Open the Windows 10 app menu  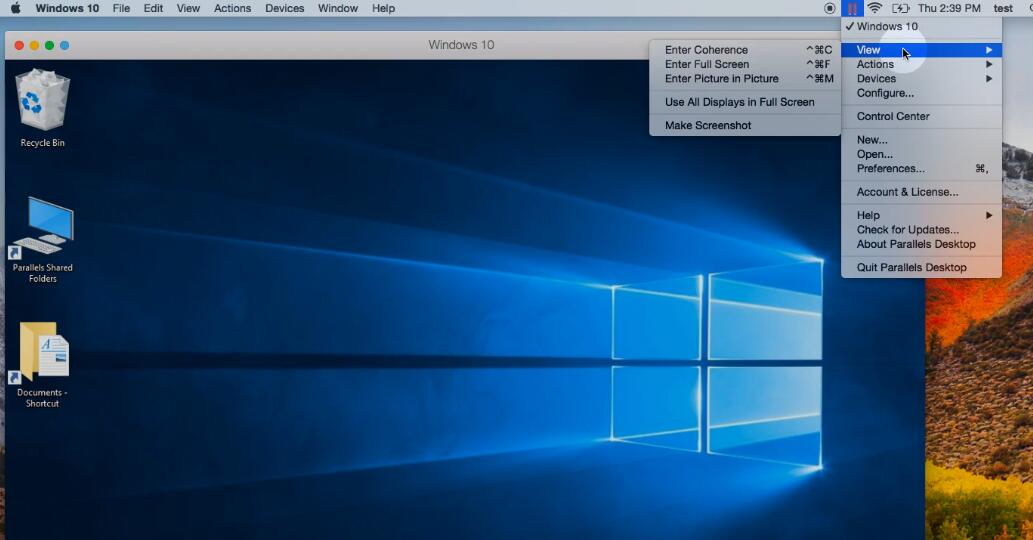[x=67, y=8]
